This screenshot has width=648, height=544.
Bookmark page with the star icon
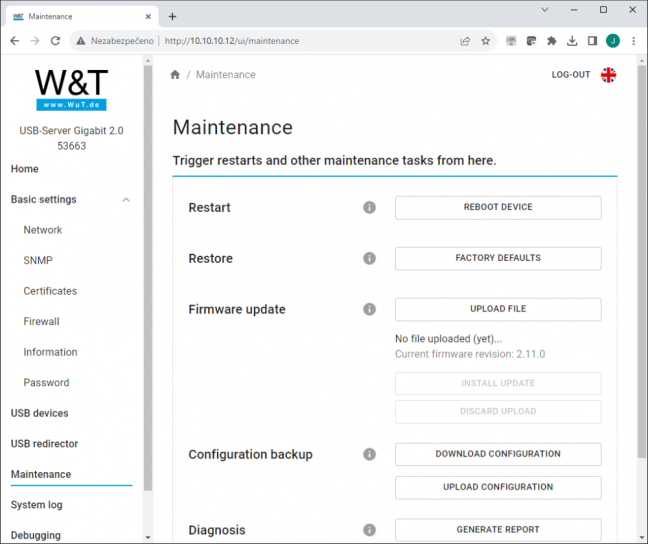click(486, 41)
